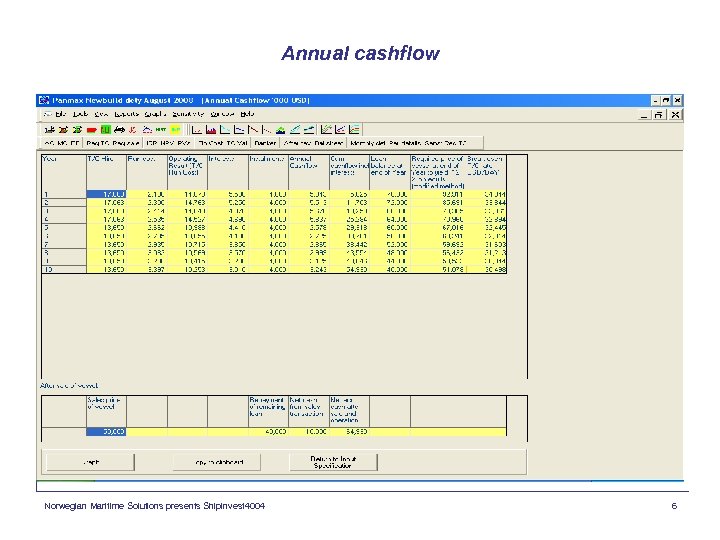Click the T/C Hire column header
720x540 pixels.
click(107, 172)
